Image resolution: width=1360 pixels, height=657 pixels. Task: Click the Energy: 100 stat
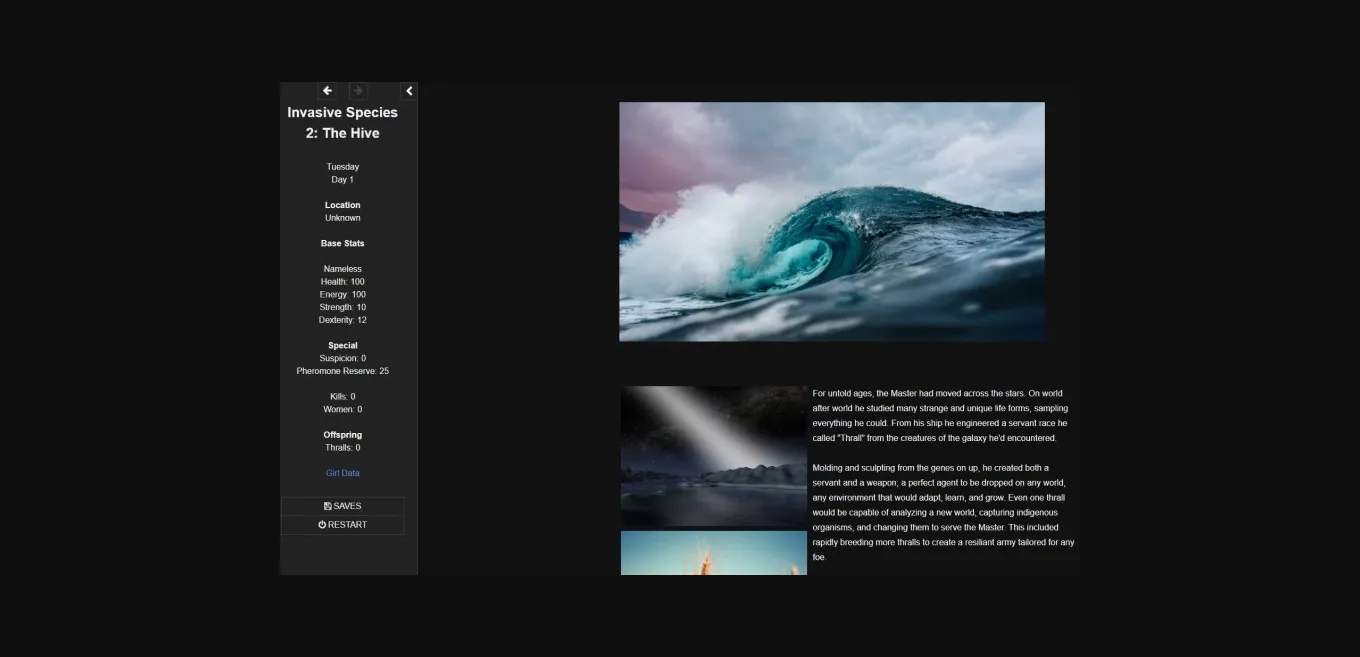tap(342, 295)
